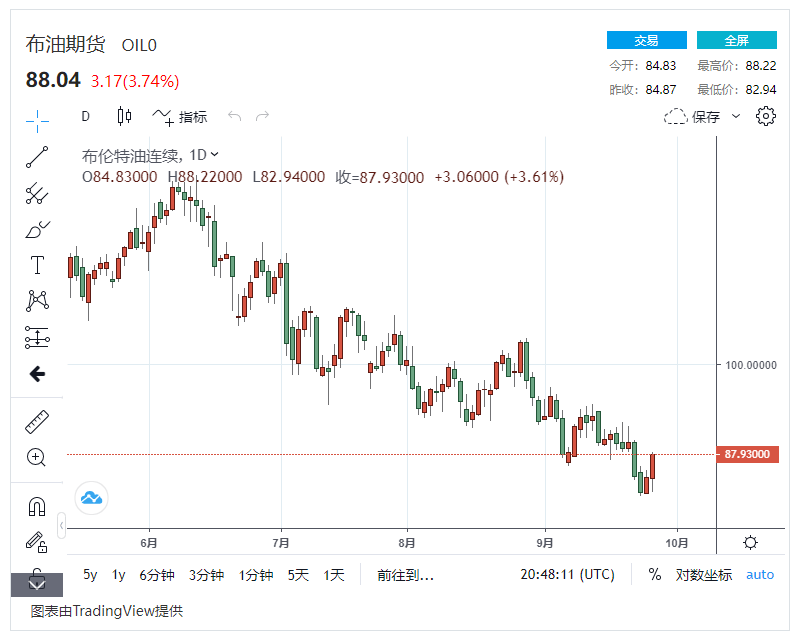Screen dimensions: 802x634
Task: Select the 6分钟 time range
Action: 156,574
